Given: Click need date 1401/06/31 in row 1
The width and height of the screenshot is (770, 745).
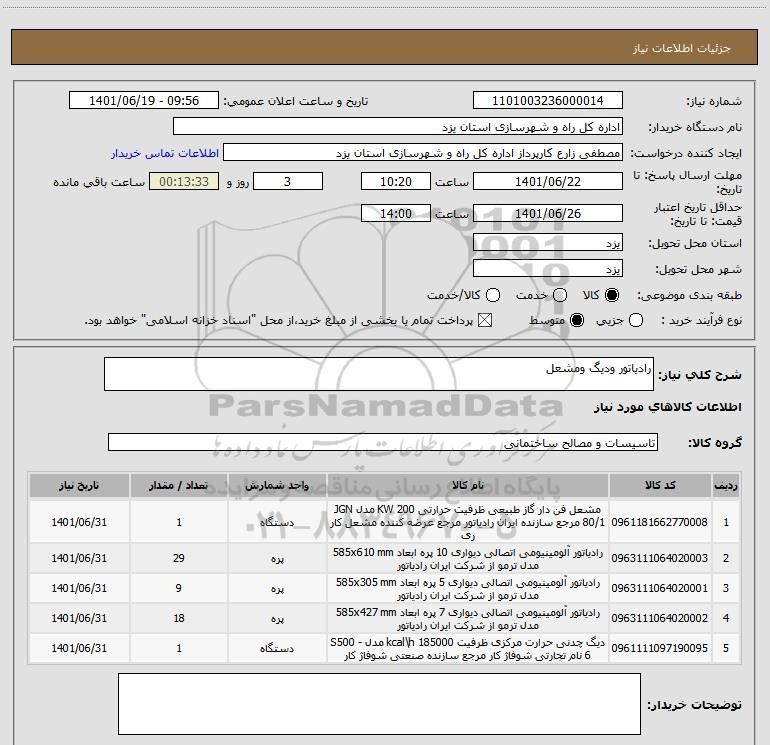Looking at the screenshot, I should tap(79, 522).
